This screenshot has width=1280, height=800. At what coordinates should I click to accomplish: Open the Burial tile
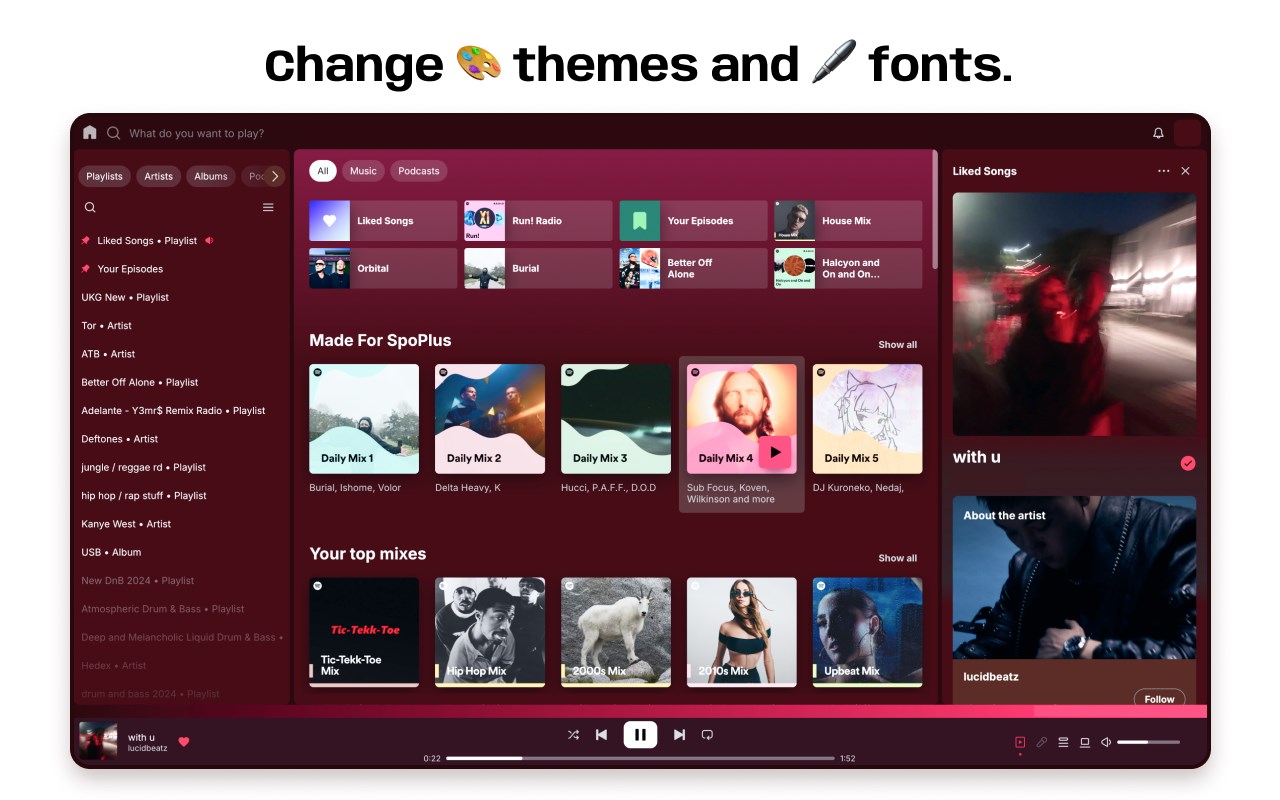pyautogui.click(x=538, y=268)
